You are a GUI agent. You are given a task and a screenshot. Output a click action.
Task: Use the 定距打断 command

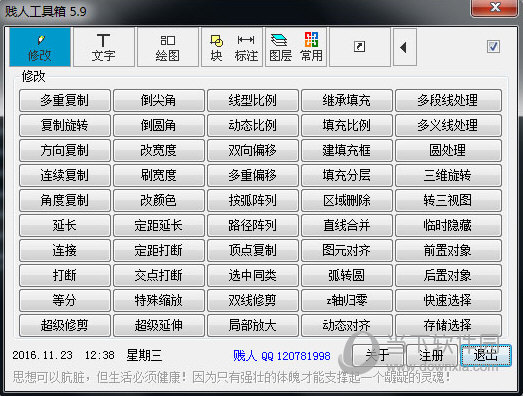click(159, 250)
